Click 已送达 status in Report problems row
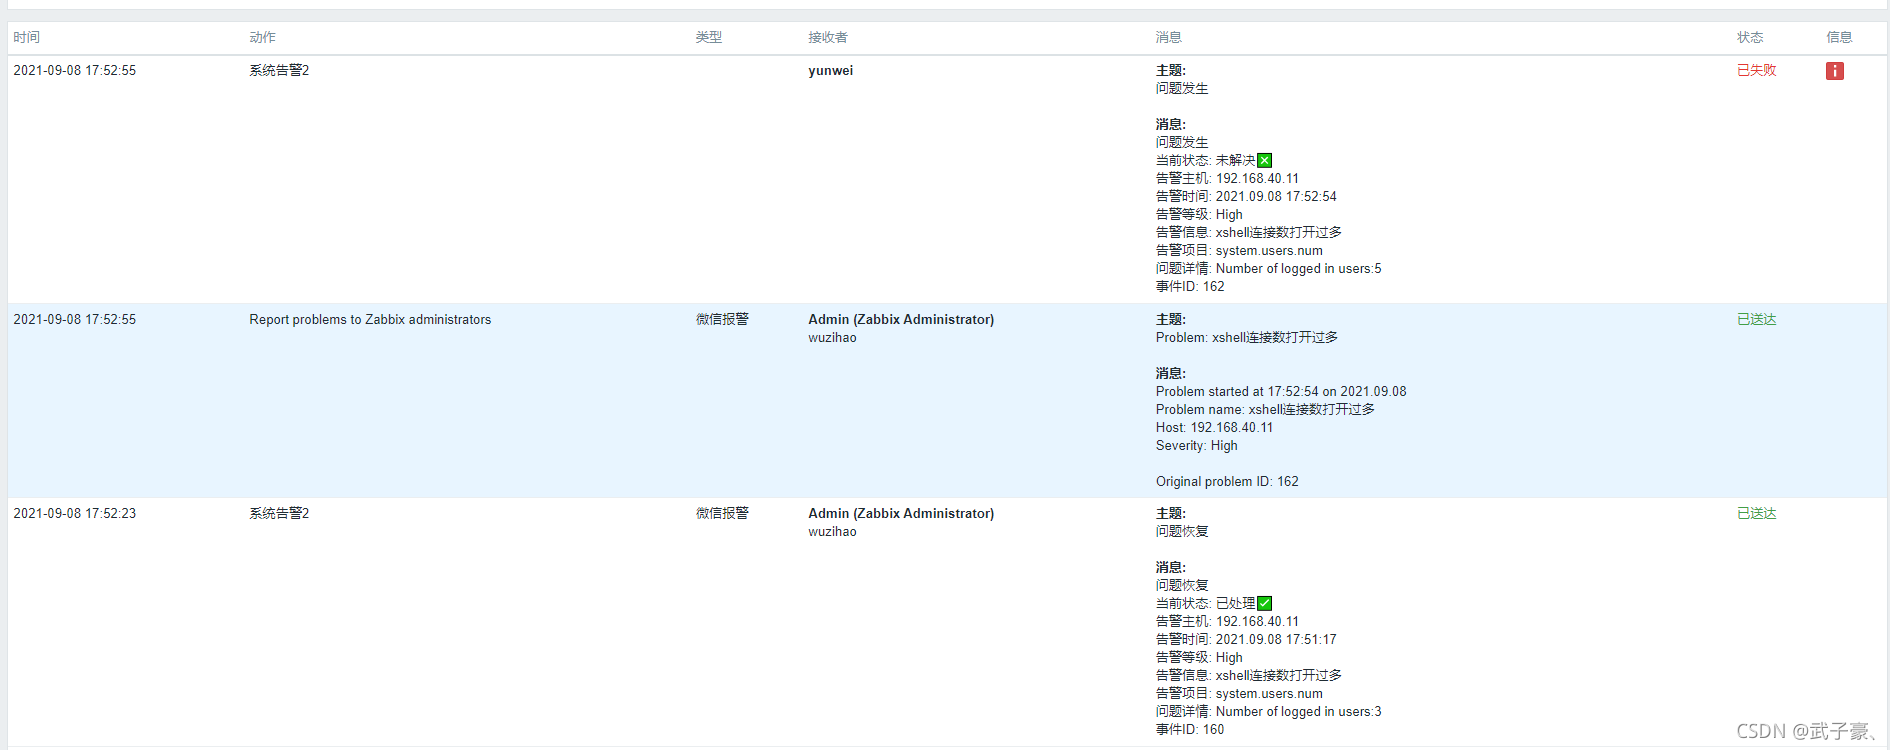 coord(1756,319)
